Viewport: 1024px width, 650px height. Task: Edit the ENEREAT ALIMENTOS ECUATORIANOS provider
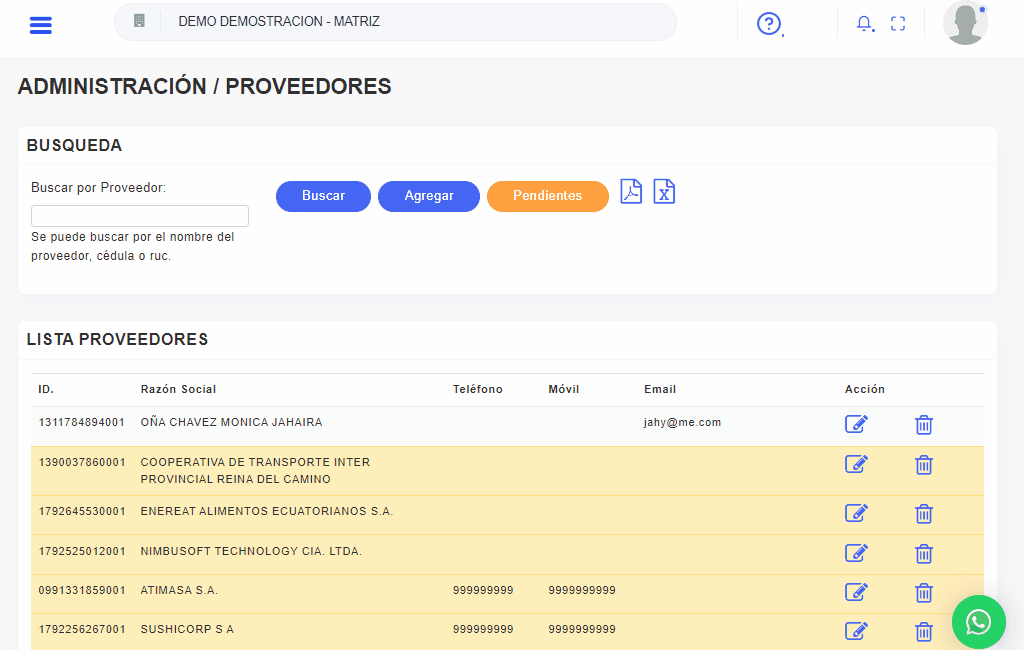856,514
